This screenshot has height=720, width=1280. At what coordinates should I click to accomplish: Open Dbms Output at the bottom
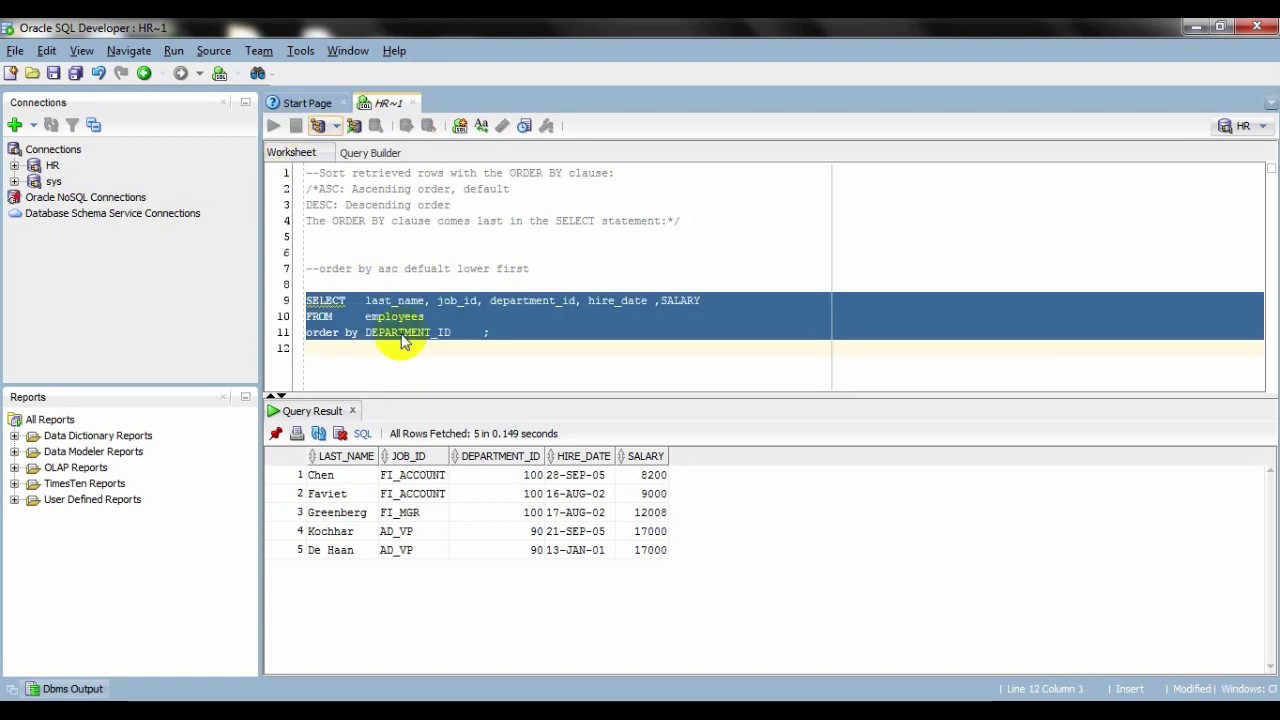[x=64, y=689]
